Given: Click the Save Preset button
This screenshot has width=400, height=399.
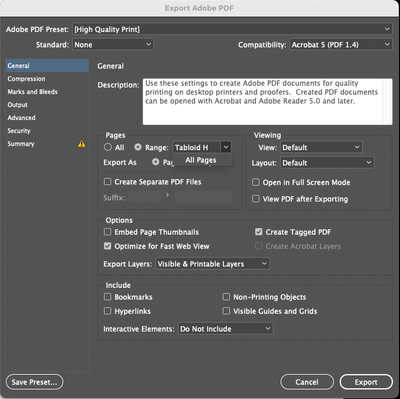Looking at the screenshot, I should (35, 382).
